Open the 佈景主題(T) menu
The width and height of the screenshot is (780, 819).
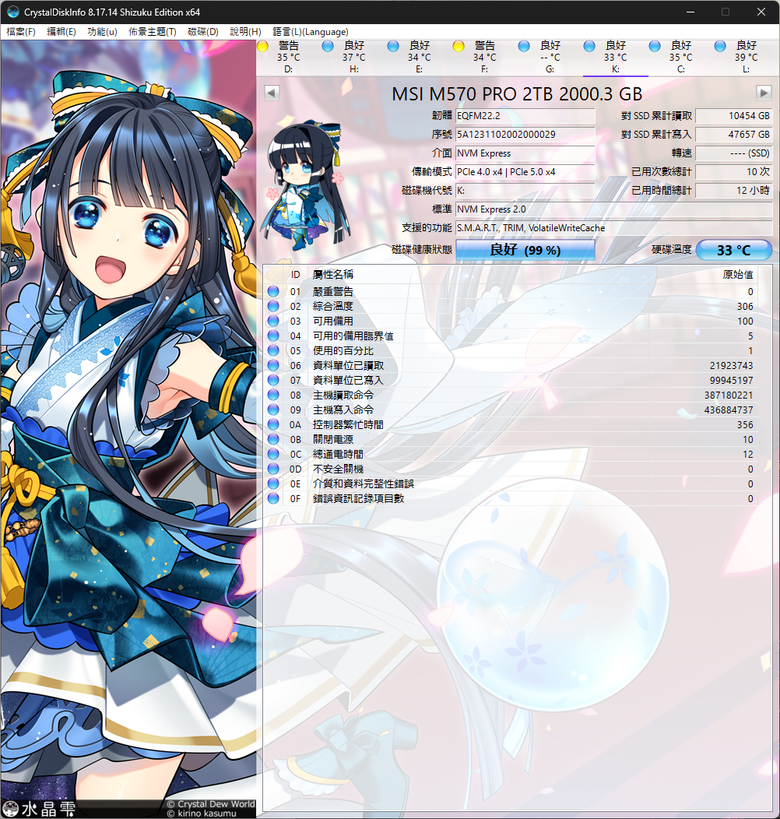(x=152, y=32)
